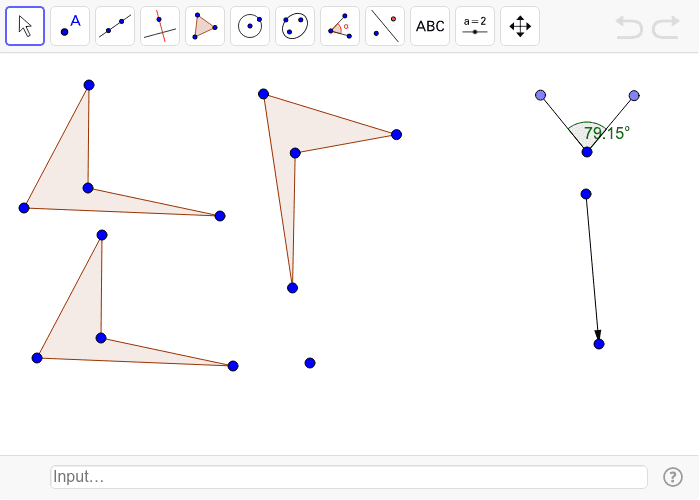Select left light-blue point of angle
Viewport: 700px width, 500px height.
(541, 95)
